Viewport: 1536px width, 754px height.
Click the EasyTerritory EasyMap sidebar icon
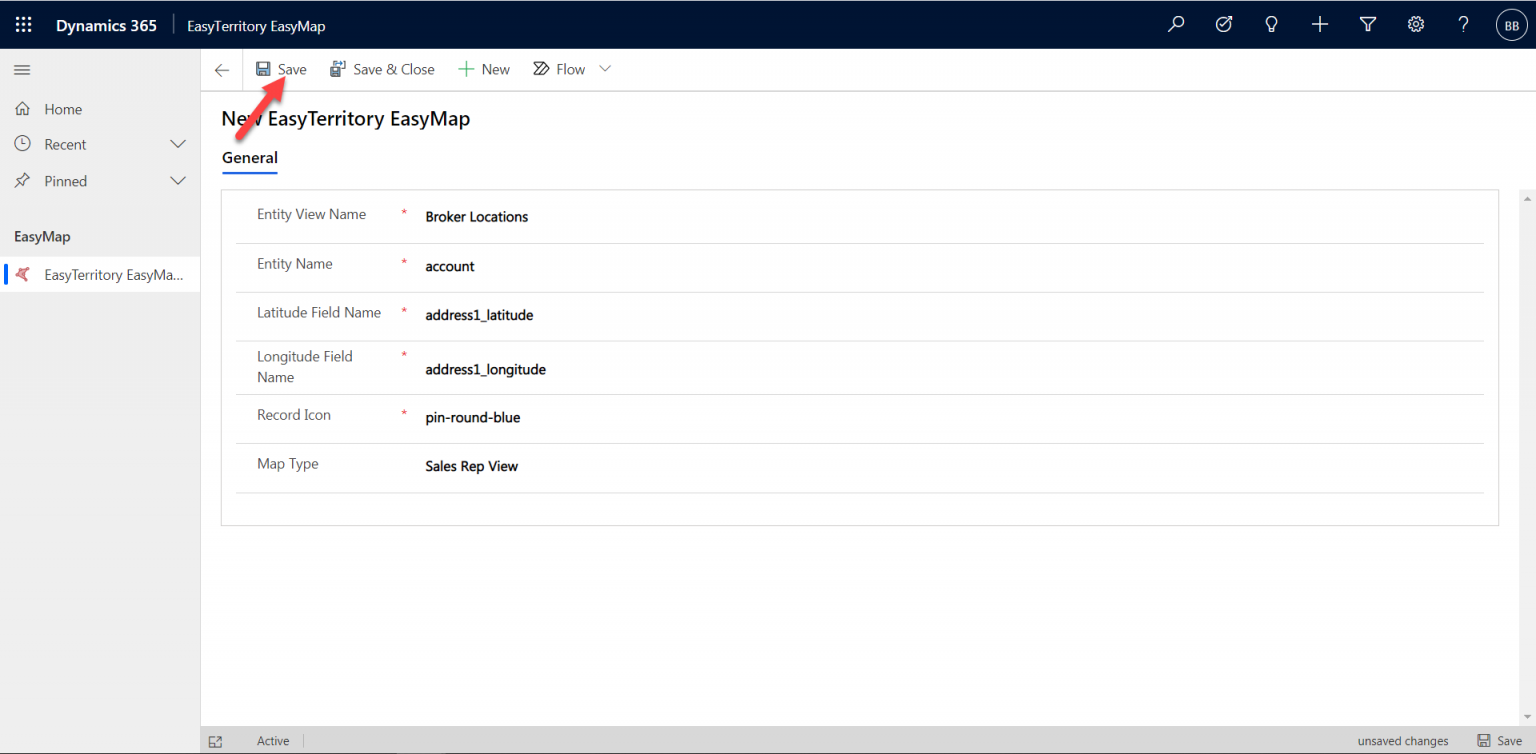coord(22,274)
